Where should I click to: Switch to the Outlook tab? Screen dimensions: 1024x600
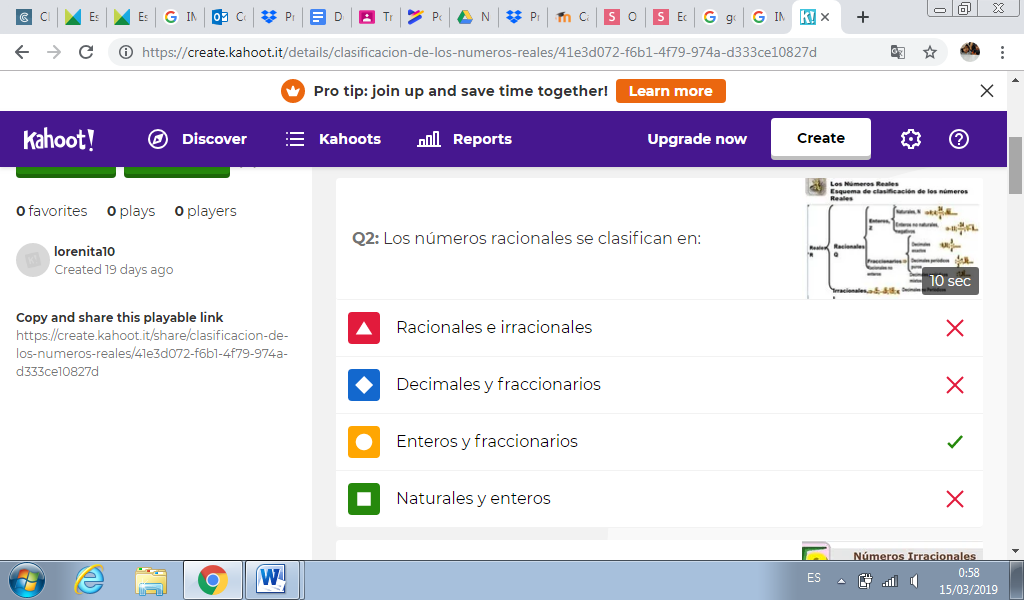(228, 17)
